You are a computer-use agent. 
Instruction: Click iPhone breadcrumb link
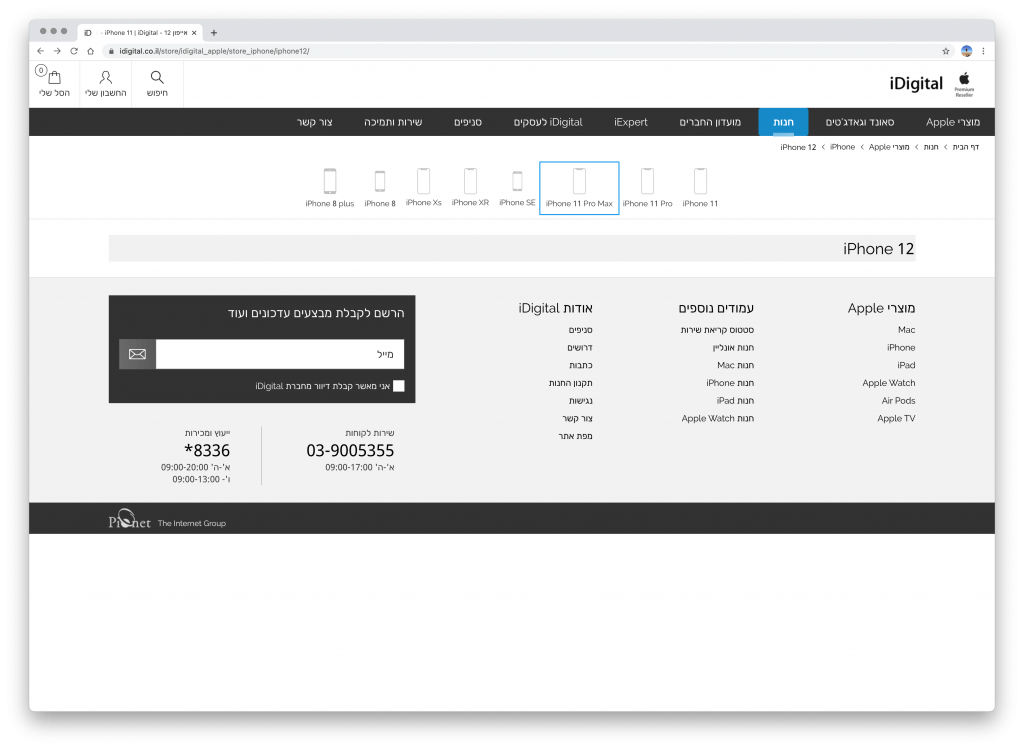[x=842, y=147]
